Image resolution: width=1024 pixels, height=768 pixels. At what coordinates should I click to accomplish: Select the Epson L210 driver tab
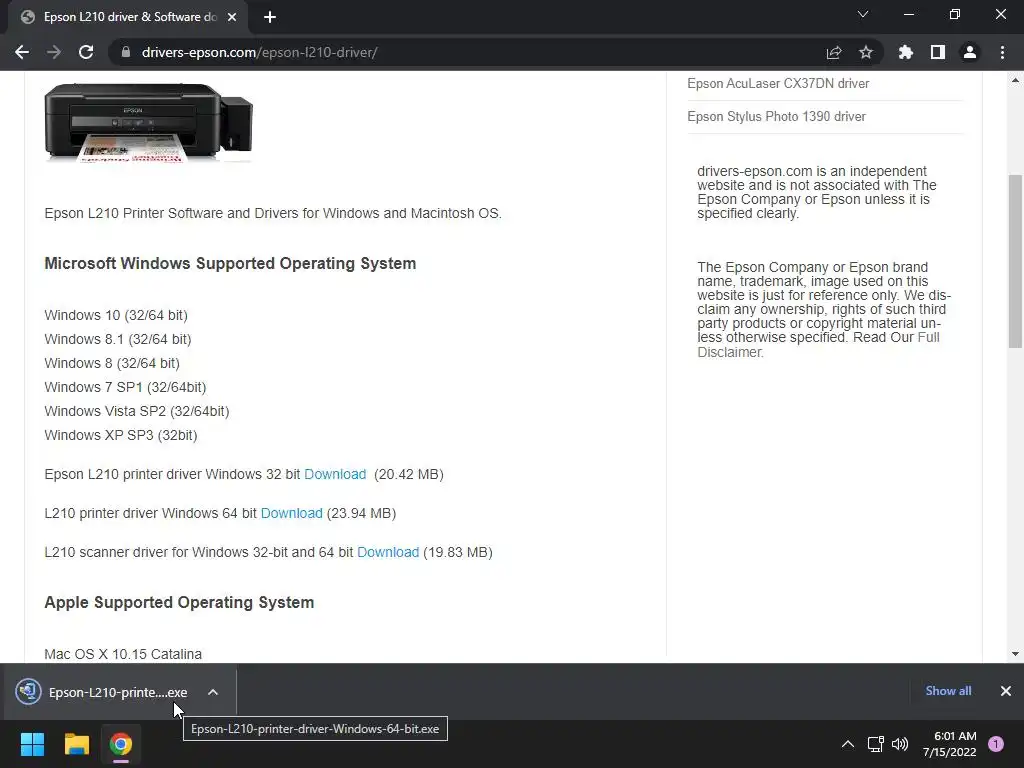(x=129, y=18)
